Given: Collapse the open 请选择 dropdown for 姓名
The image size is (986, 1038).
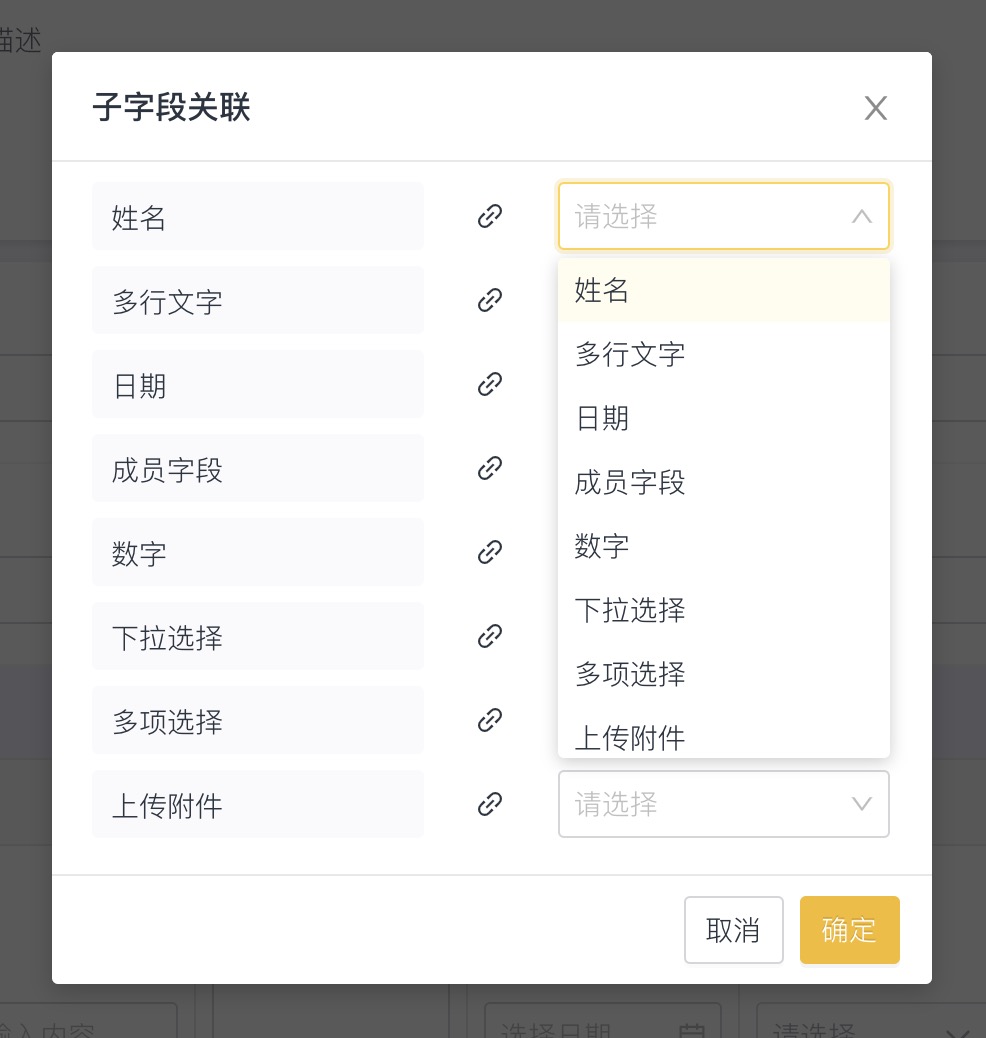Looking at the screenshot, I should (x=861, y=216).
